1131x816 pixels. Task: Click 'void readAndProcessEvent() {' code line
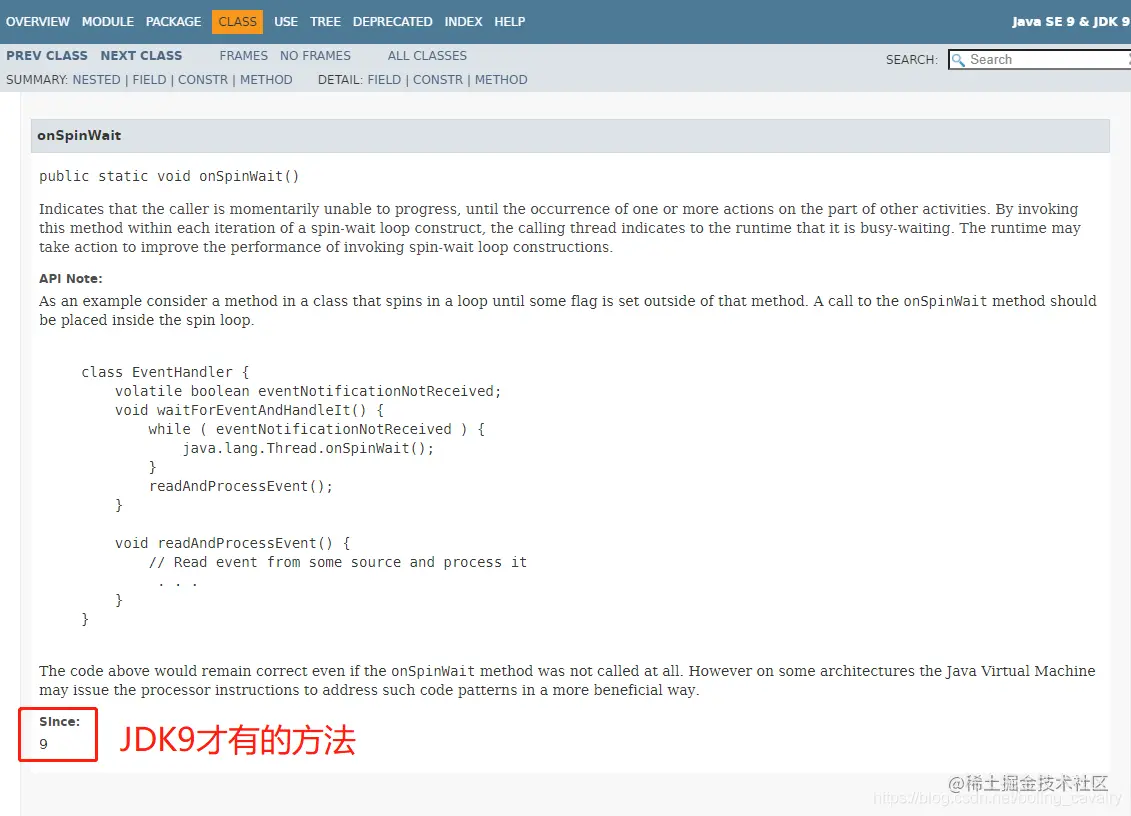232,543
